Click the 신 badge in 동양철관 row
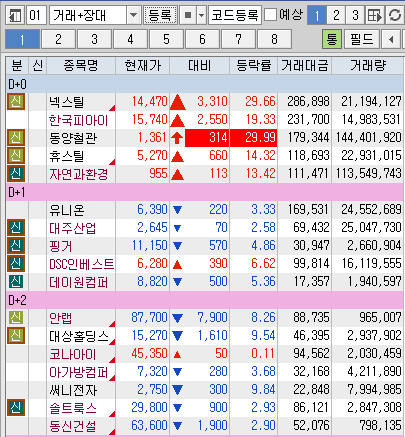The image size is (405, 437). click(x=16, y=137)
